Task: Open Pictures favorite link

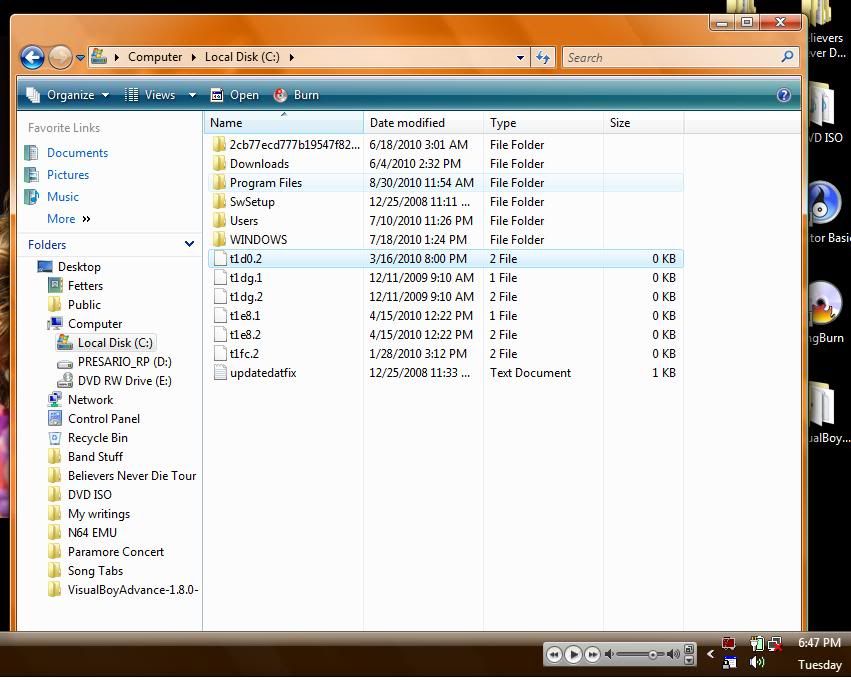Action: 68,175
